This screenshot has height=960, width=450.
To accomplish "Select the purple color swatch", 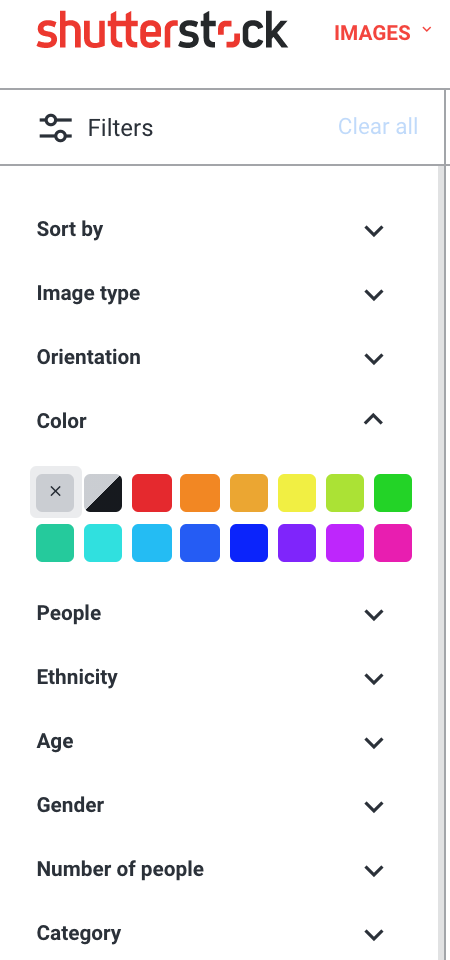I will 297,542.
